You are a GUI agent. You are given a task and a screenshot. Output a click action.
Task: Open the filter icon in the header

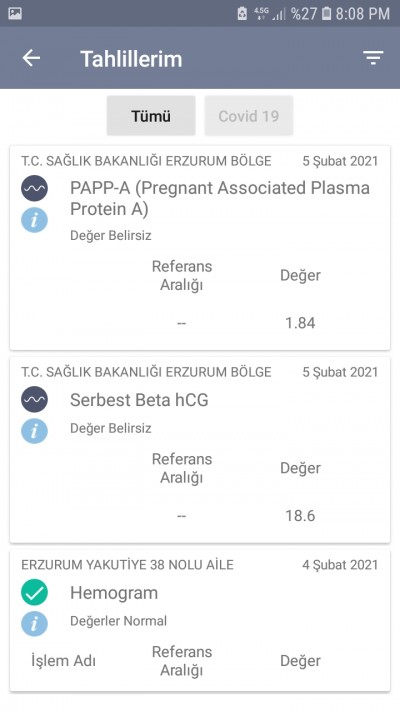[x=373, y=58]
